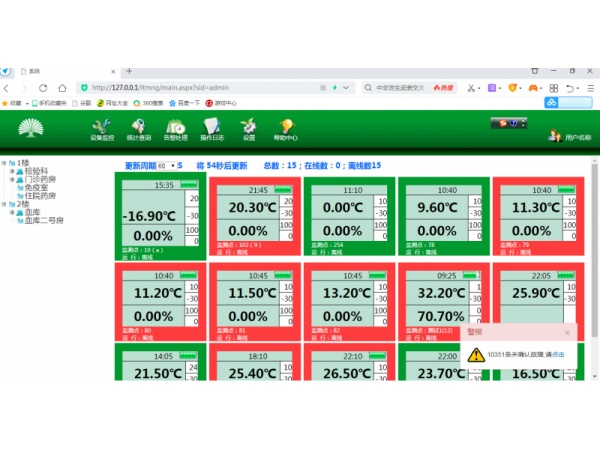Open the 设备监控 device monitoring icon
Screen dimensions: 600x450
102,128
